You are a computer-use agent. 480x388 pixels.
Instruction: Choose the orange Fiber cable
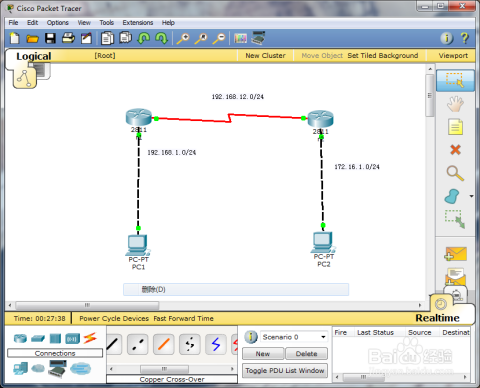click(x=164, y=344)
